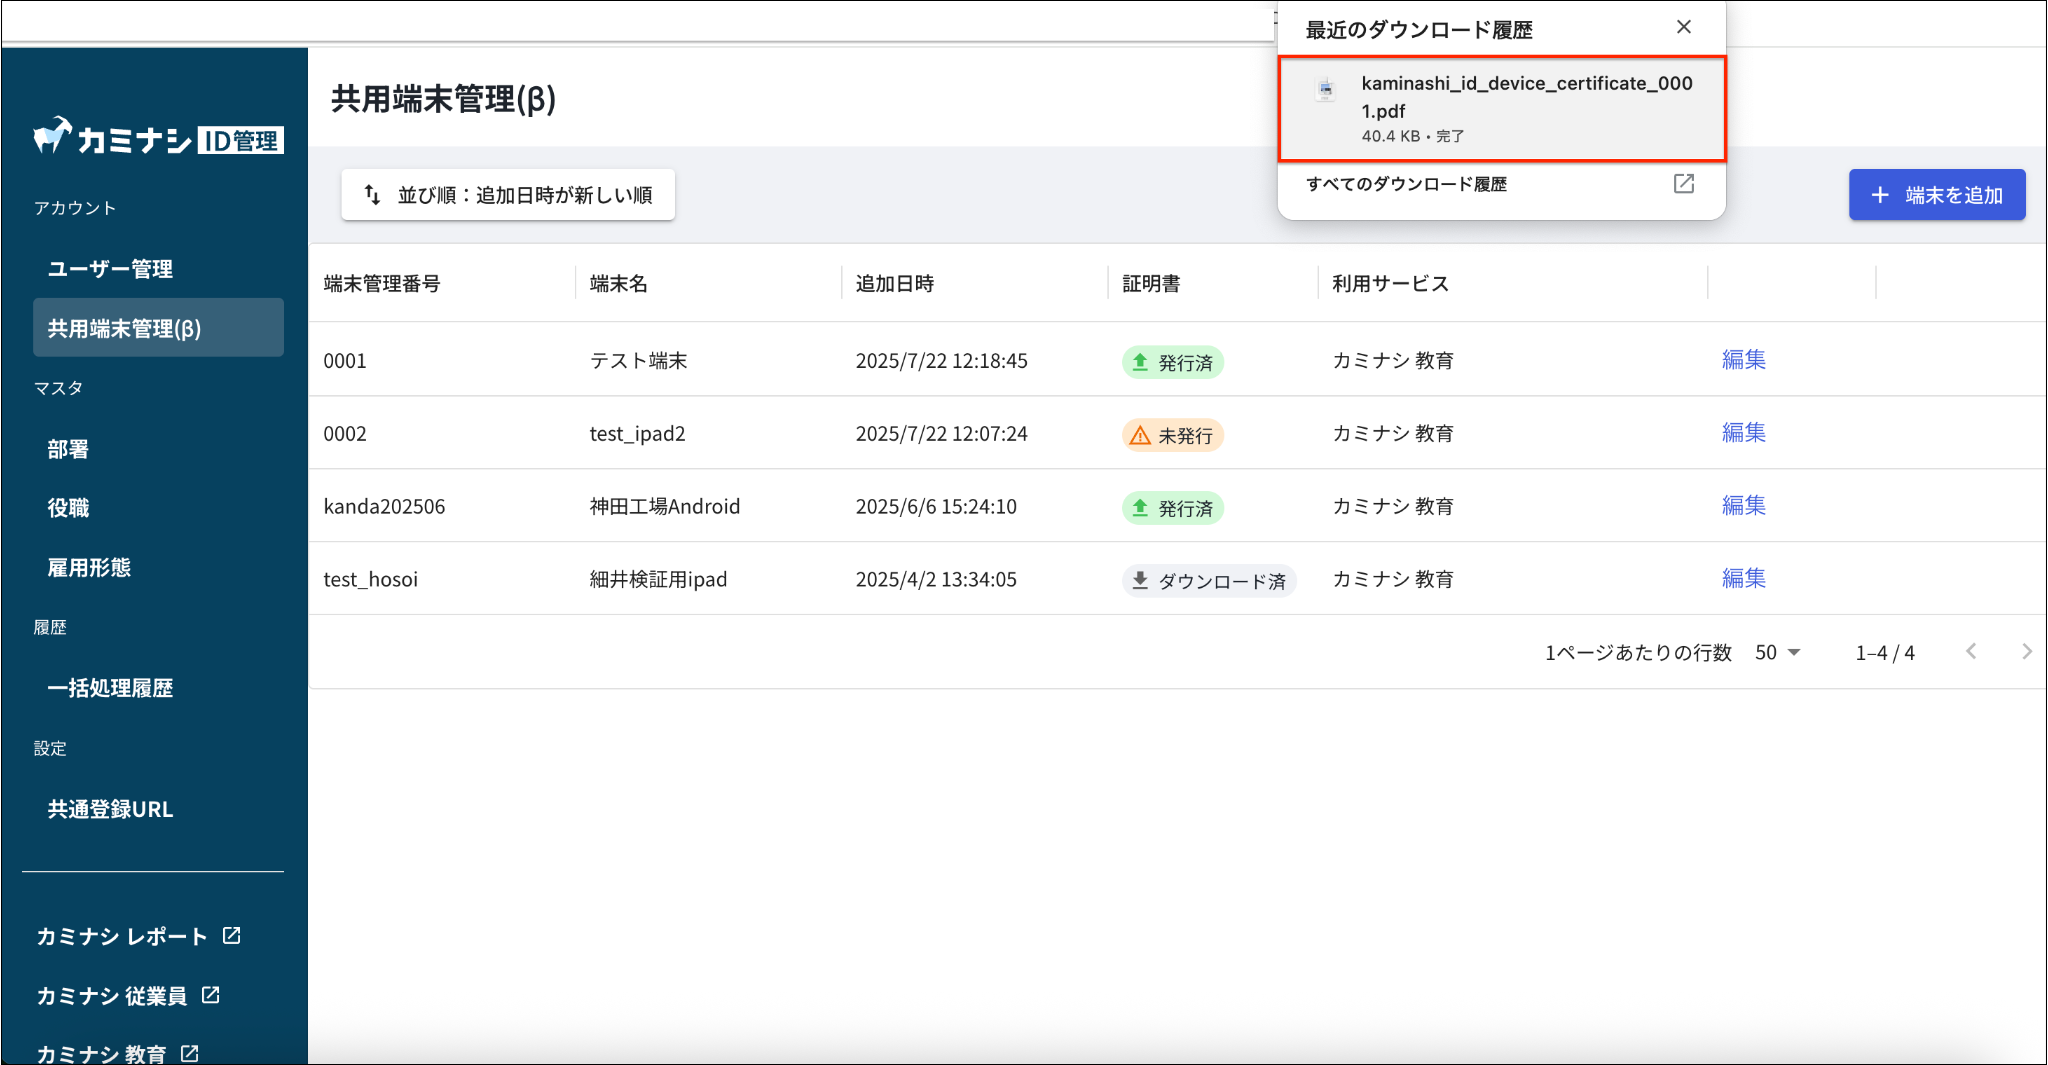Open 一括処理履歴 sidebar item
This screenshot has width=2048, height=1065.
(x=158, y=688)
